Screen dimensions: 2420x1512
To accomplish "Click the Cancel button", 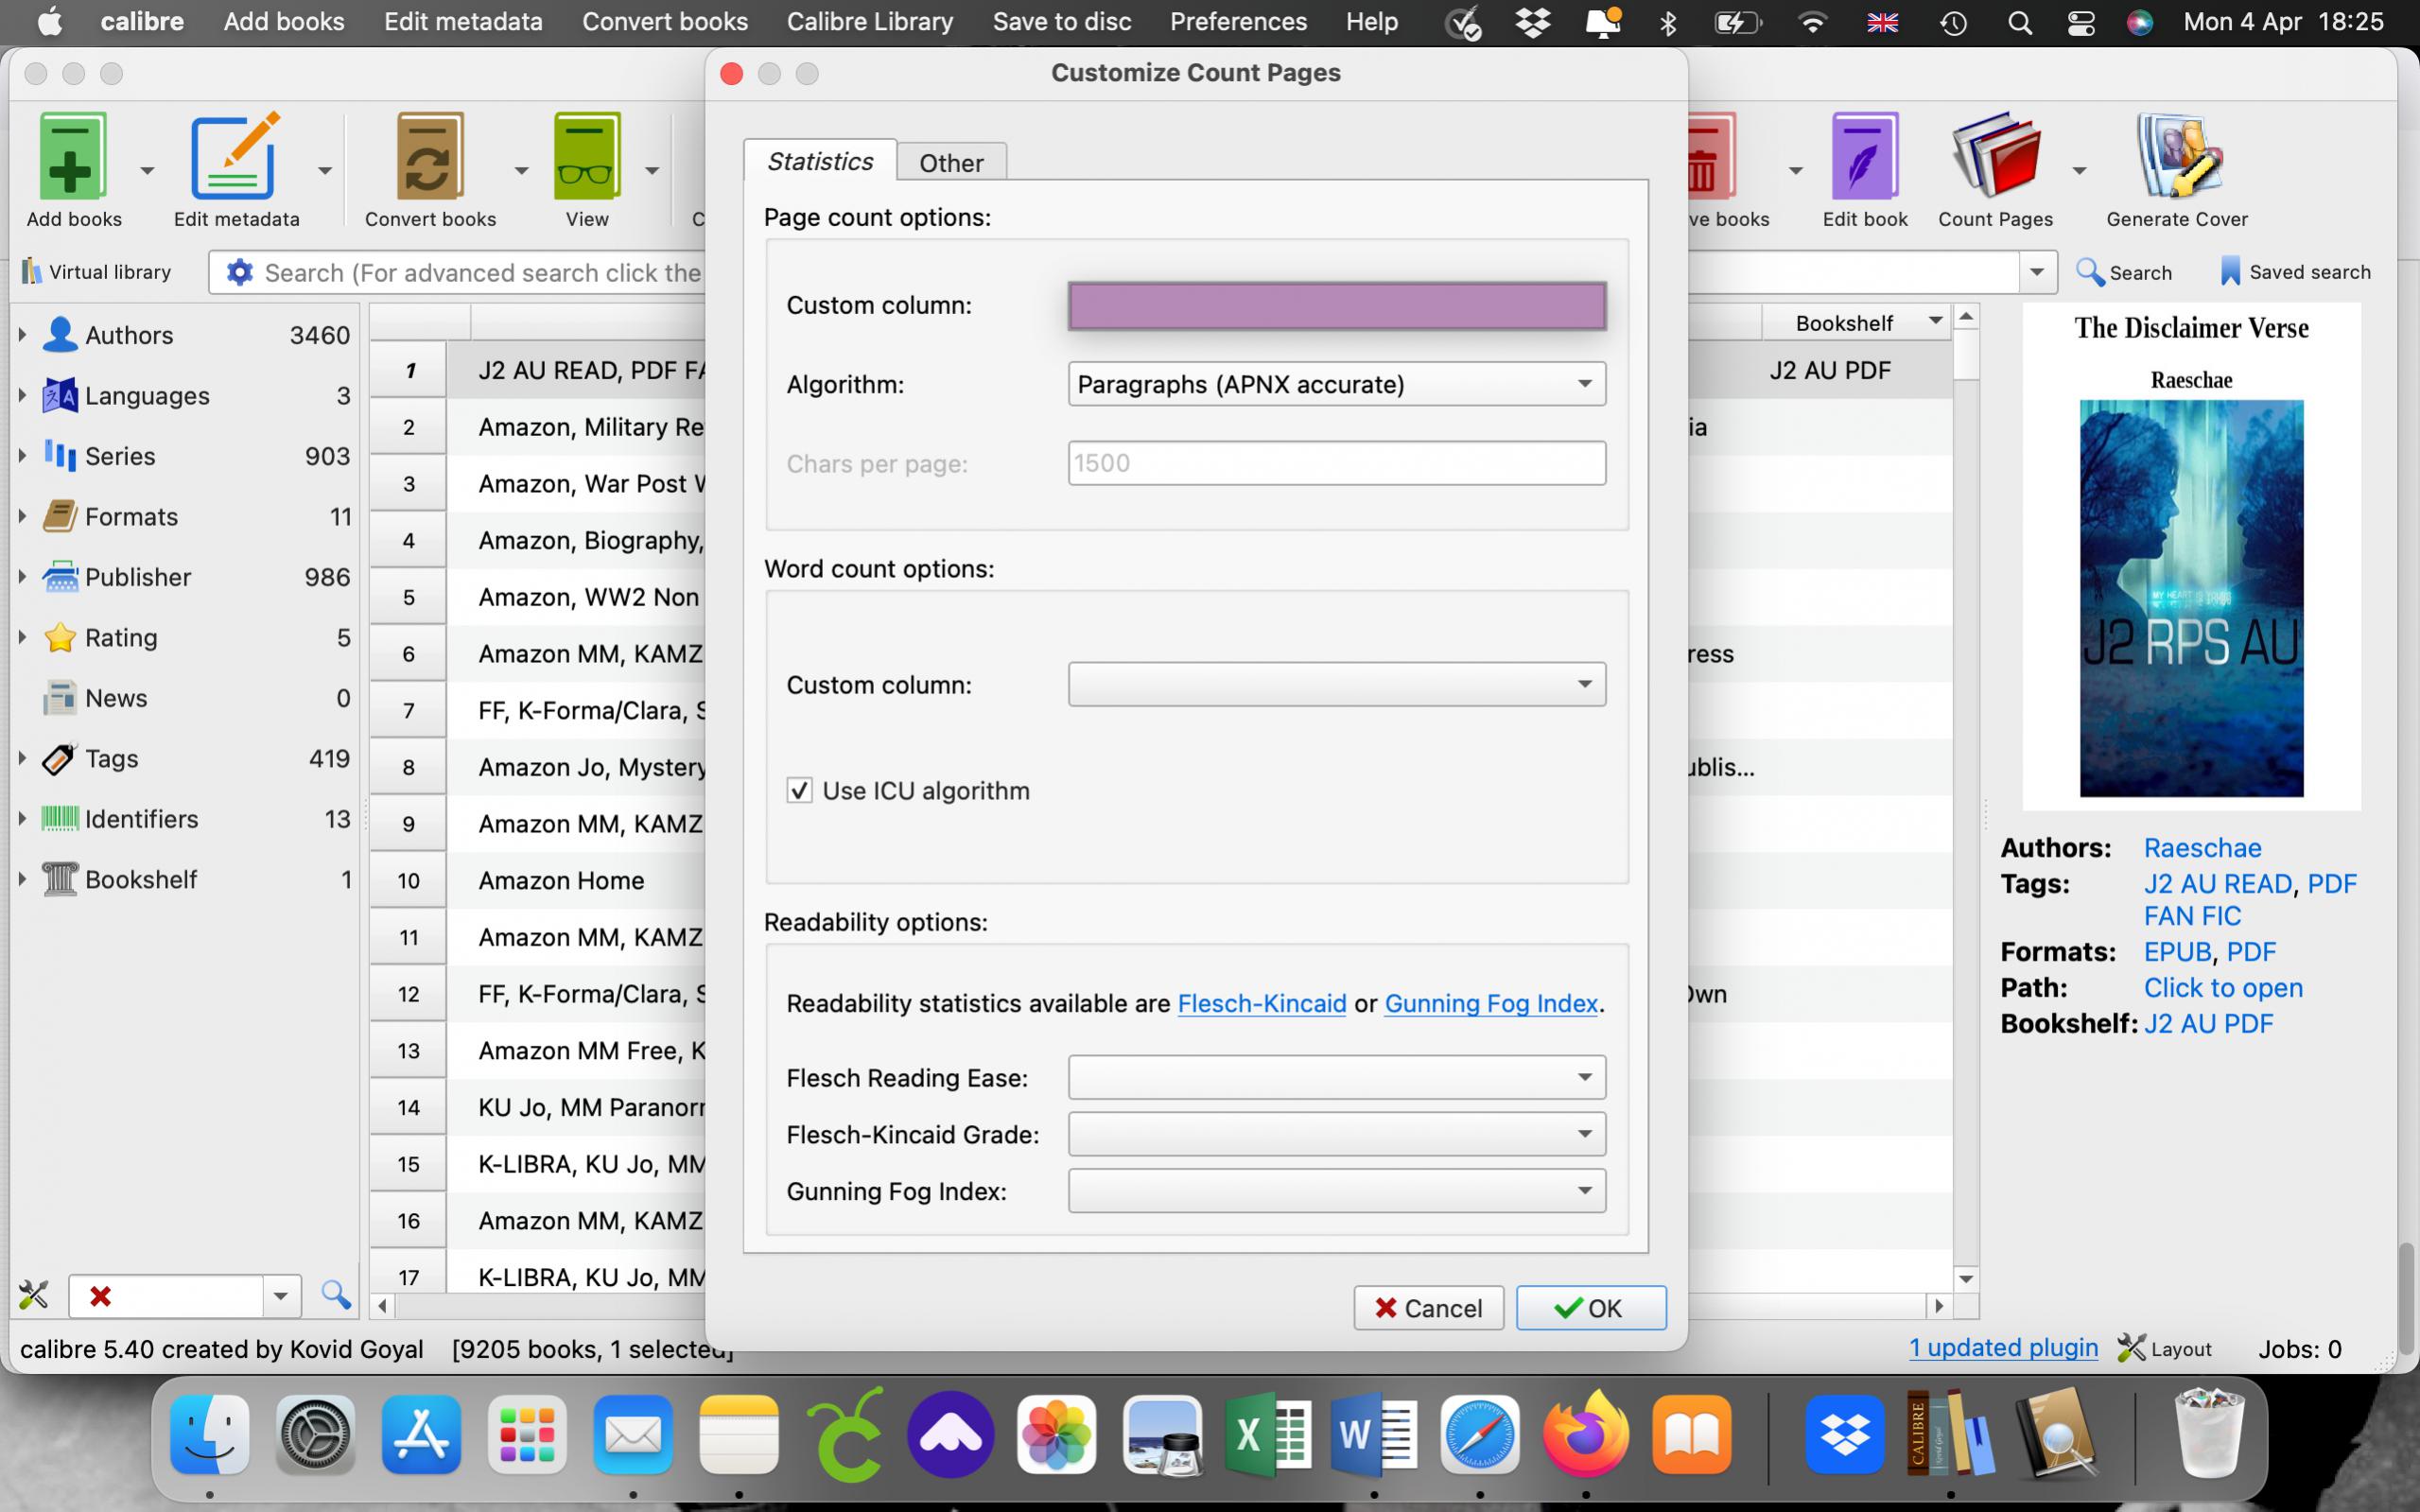I will pos(1428,1308).
